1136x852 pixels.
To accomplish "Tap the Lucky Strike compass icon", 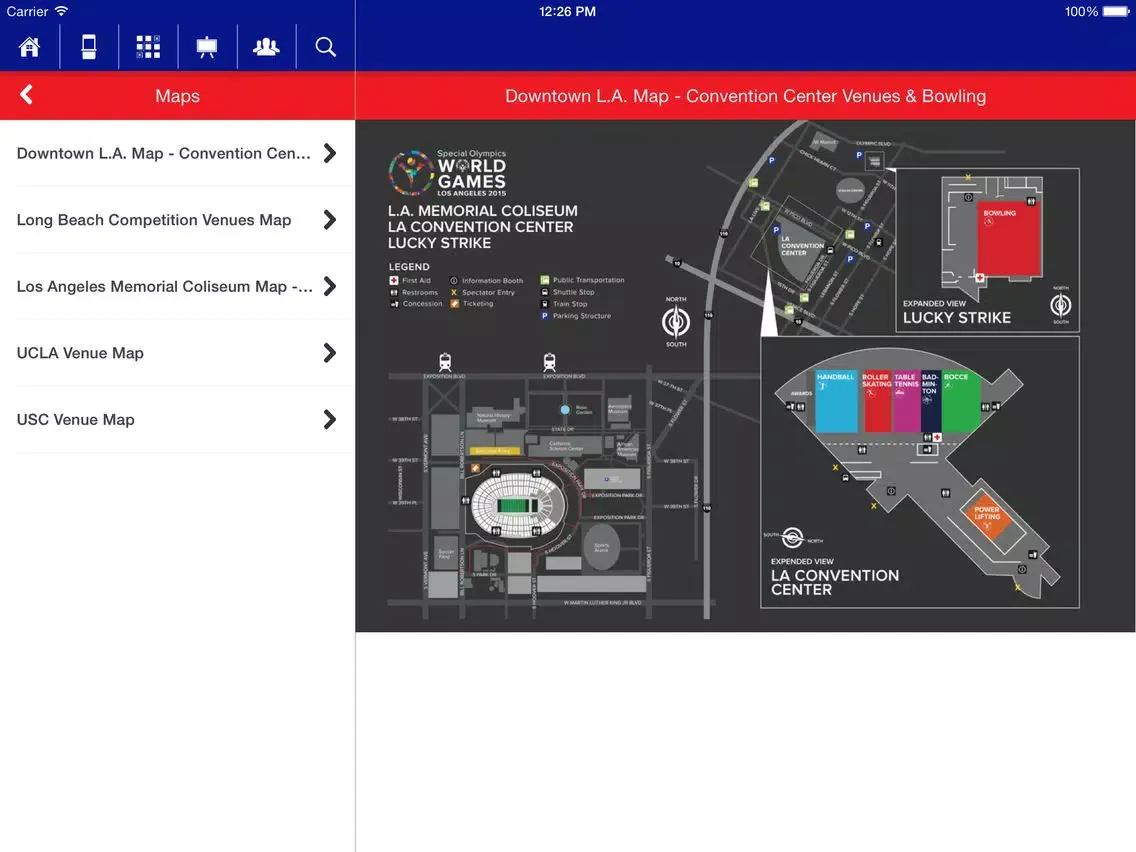I will point(1061,305).
